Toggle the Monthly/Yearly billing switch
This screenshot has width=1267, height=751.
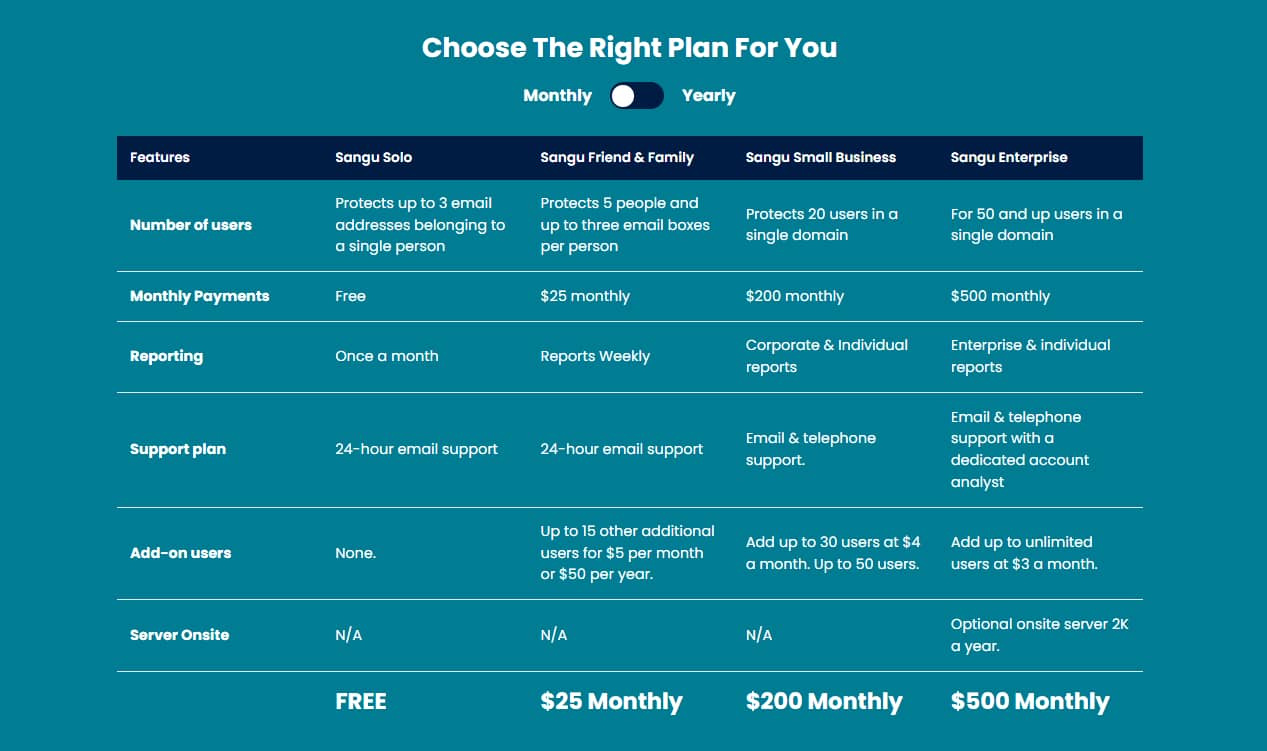tap(637, 96)
